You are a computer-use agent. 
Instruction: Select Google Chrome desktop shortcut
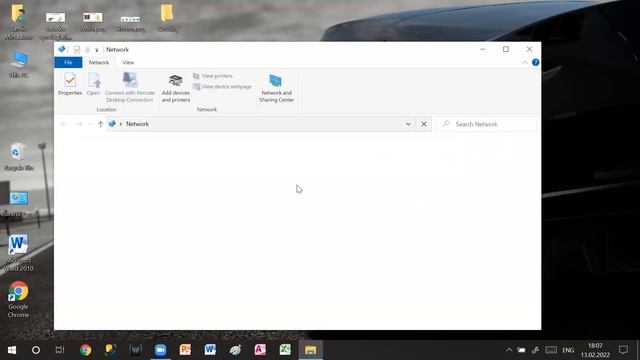(x=18, y=300)
